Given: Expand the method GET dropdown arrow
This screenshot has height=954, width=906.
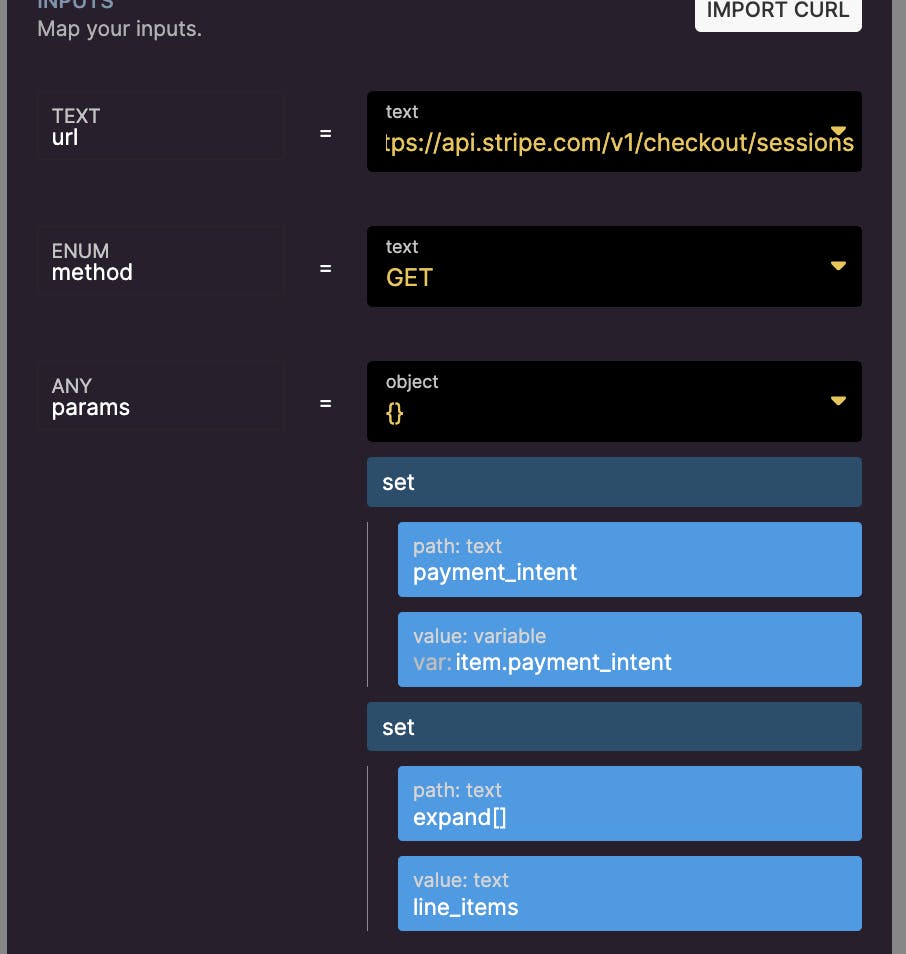Looking at the screenshot, I should tap(838, 266).
